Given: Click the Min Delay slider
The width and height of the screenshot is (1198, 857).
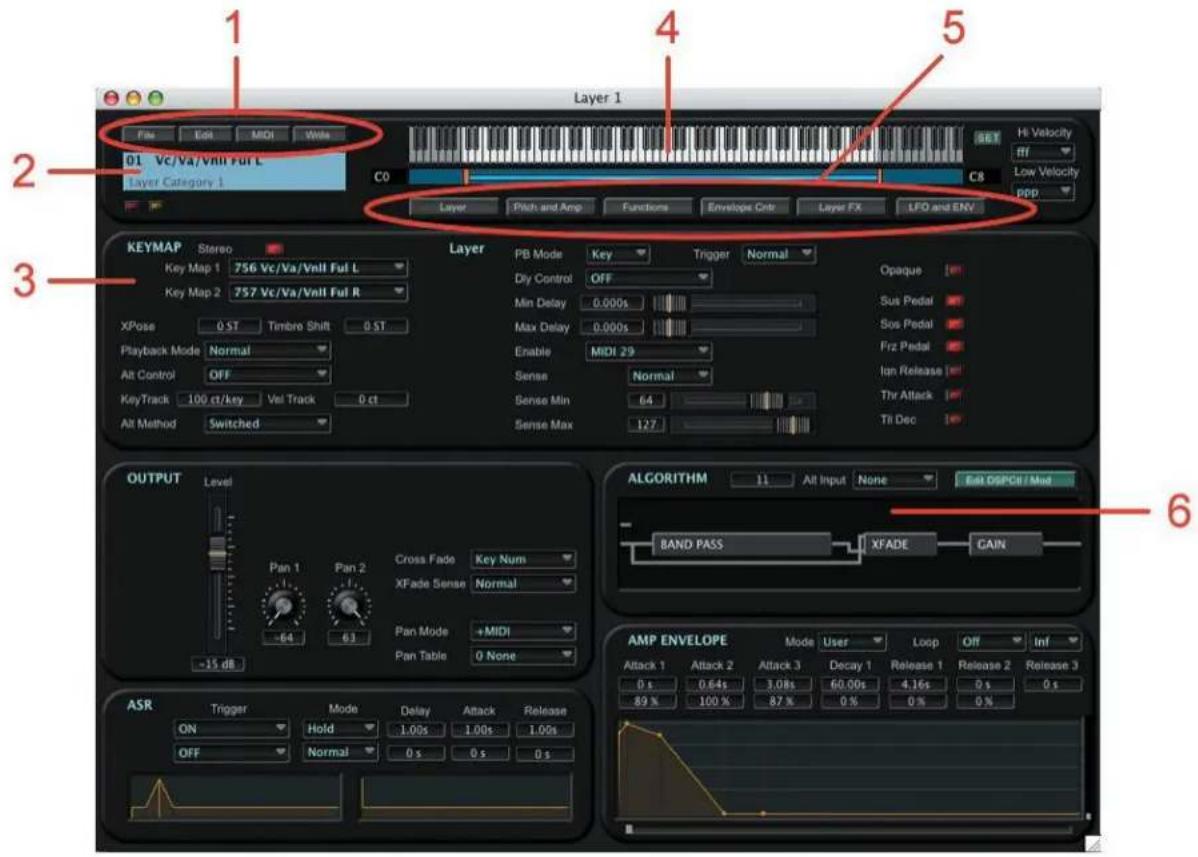Looking at the screenshot, I should point(733,303).
